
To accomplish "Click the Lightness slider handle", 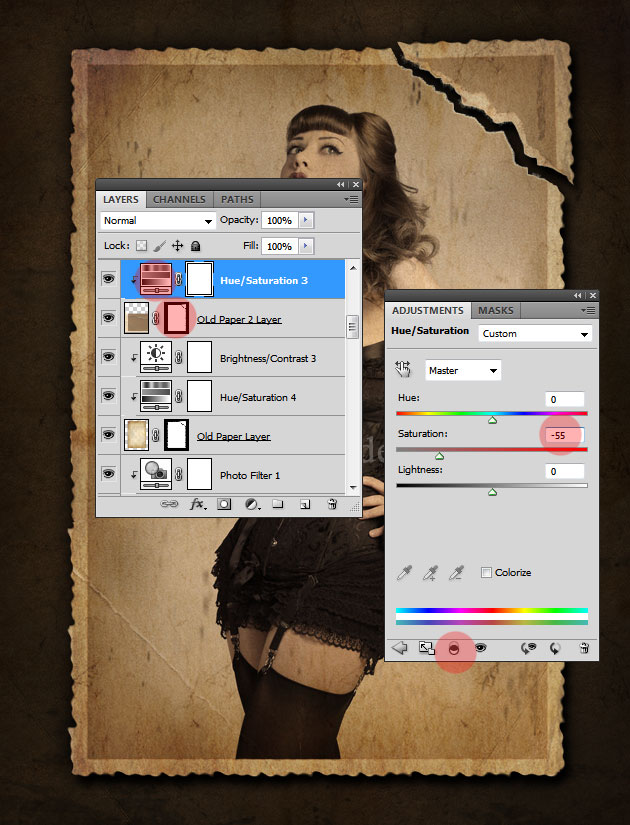I will pos(493,492).
